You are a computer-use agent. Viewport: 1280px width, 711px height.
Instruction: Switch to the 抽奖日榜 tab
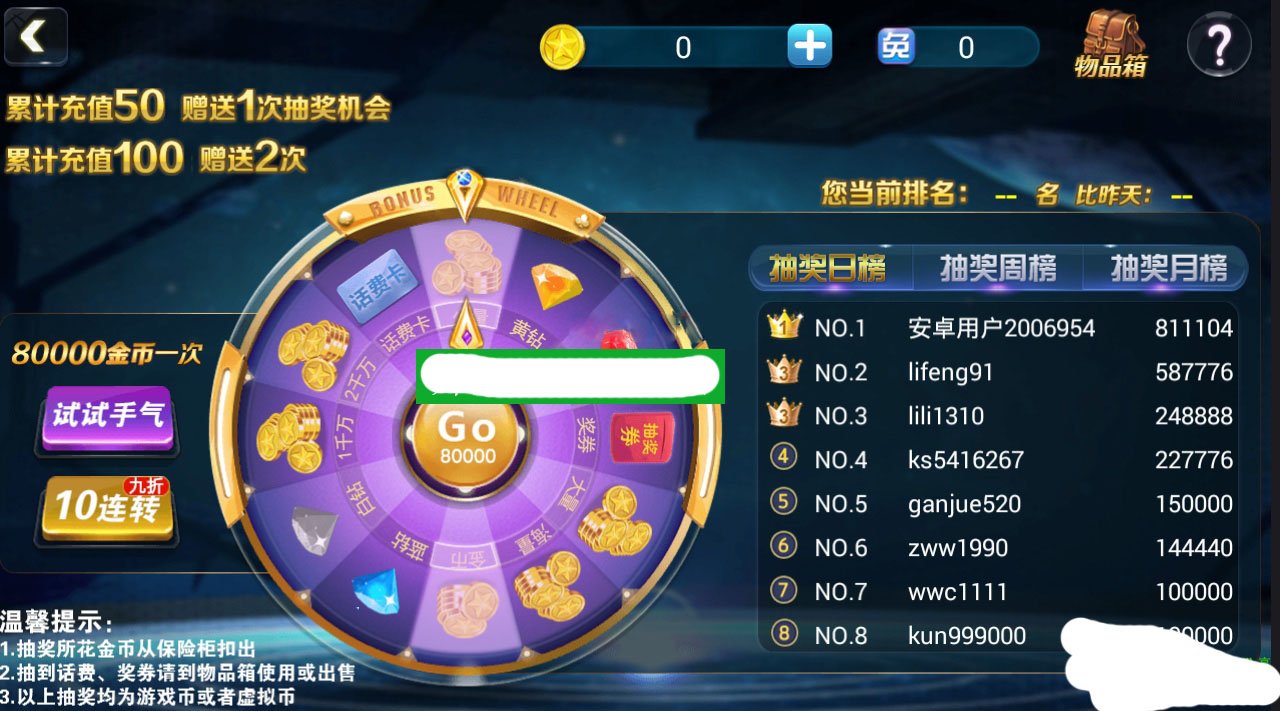click(828, 268)
